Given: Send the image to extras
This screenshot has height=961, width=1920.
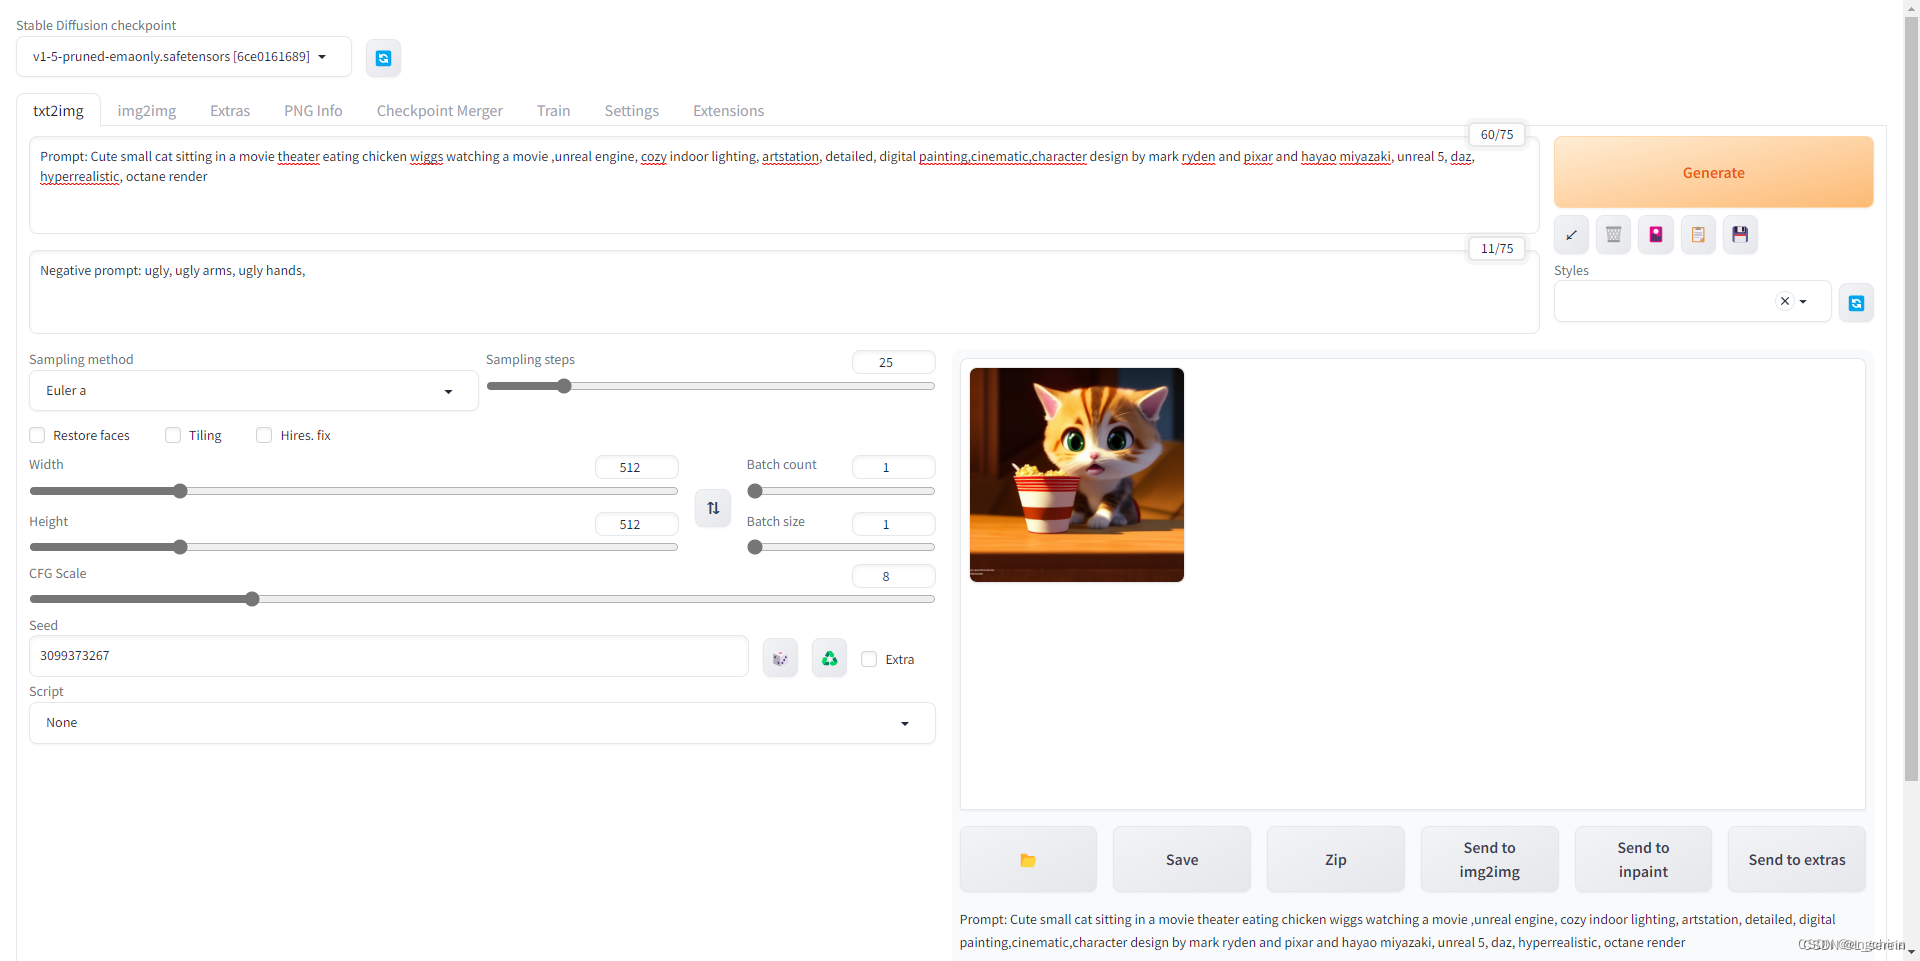Looking at the screenshot, I should coord(1797,859).
